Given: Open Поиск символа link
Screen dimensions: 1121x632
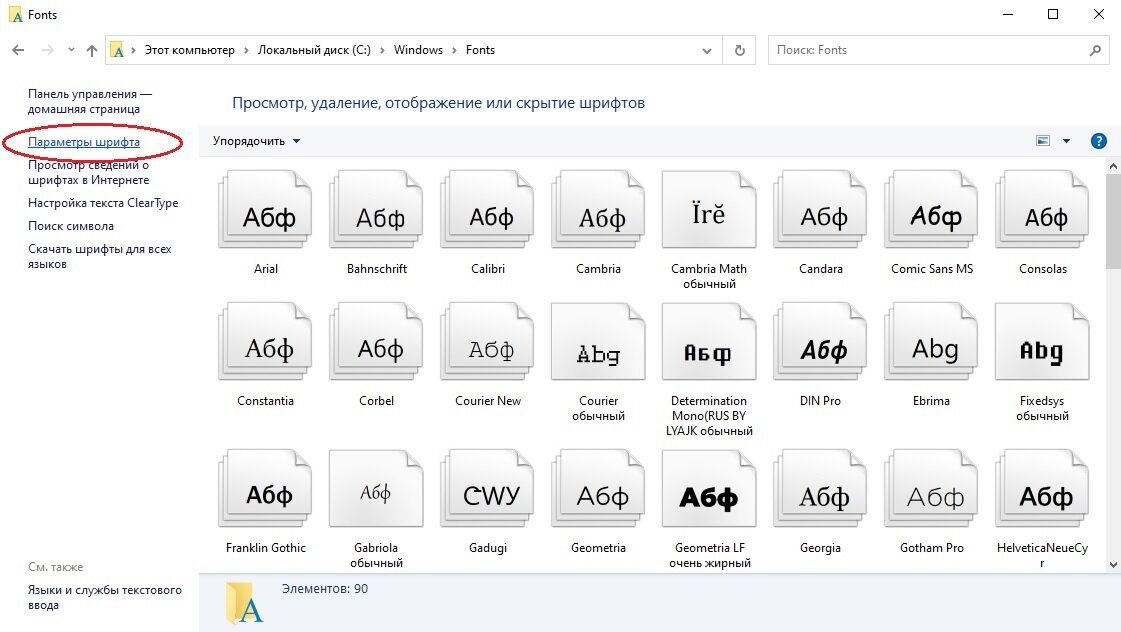Looking at the screenshot, I should tap(71, 226).
